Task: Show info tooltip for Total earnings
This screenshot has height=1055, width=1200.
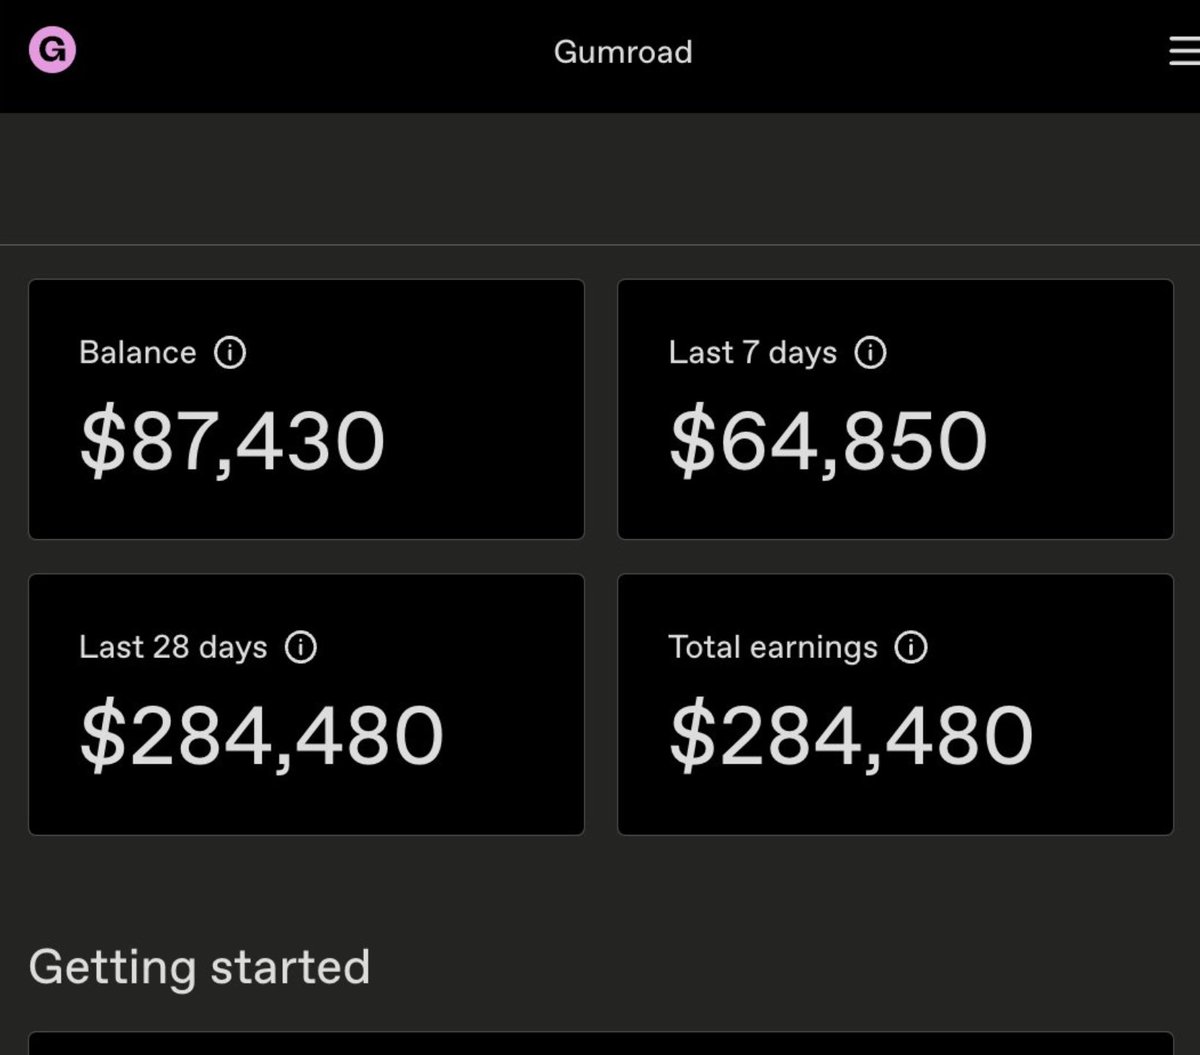Action: 911,647
